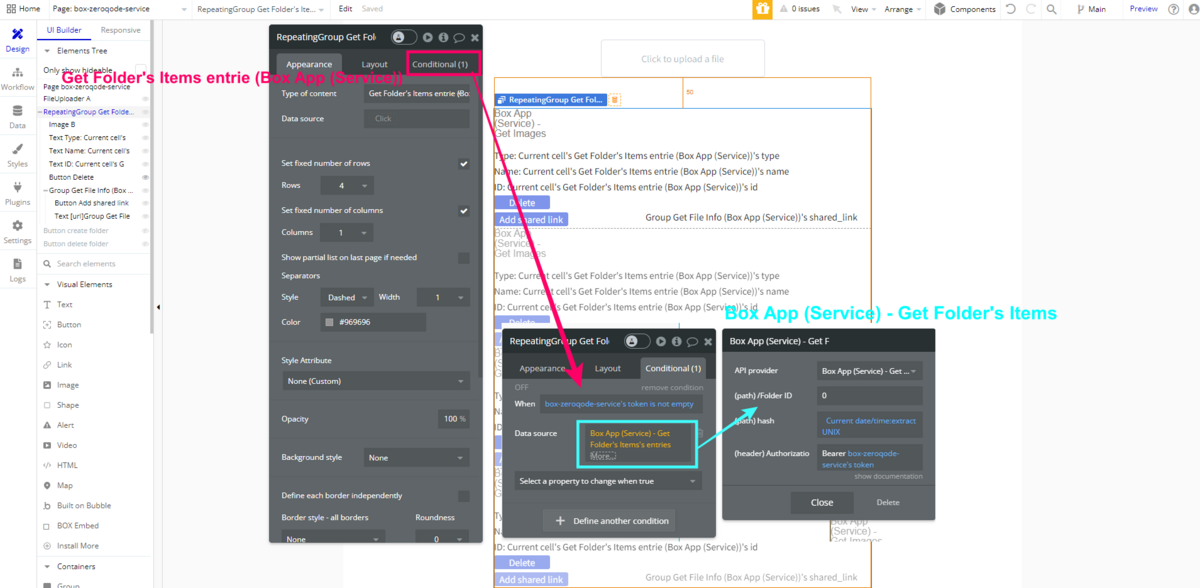Open the API provider dropdown
The width and height of the screenshot is (1200, 588).
pos(869,371)
